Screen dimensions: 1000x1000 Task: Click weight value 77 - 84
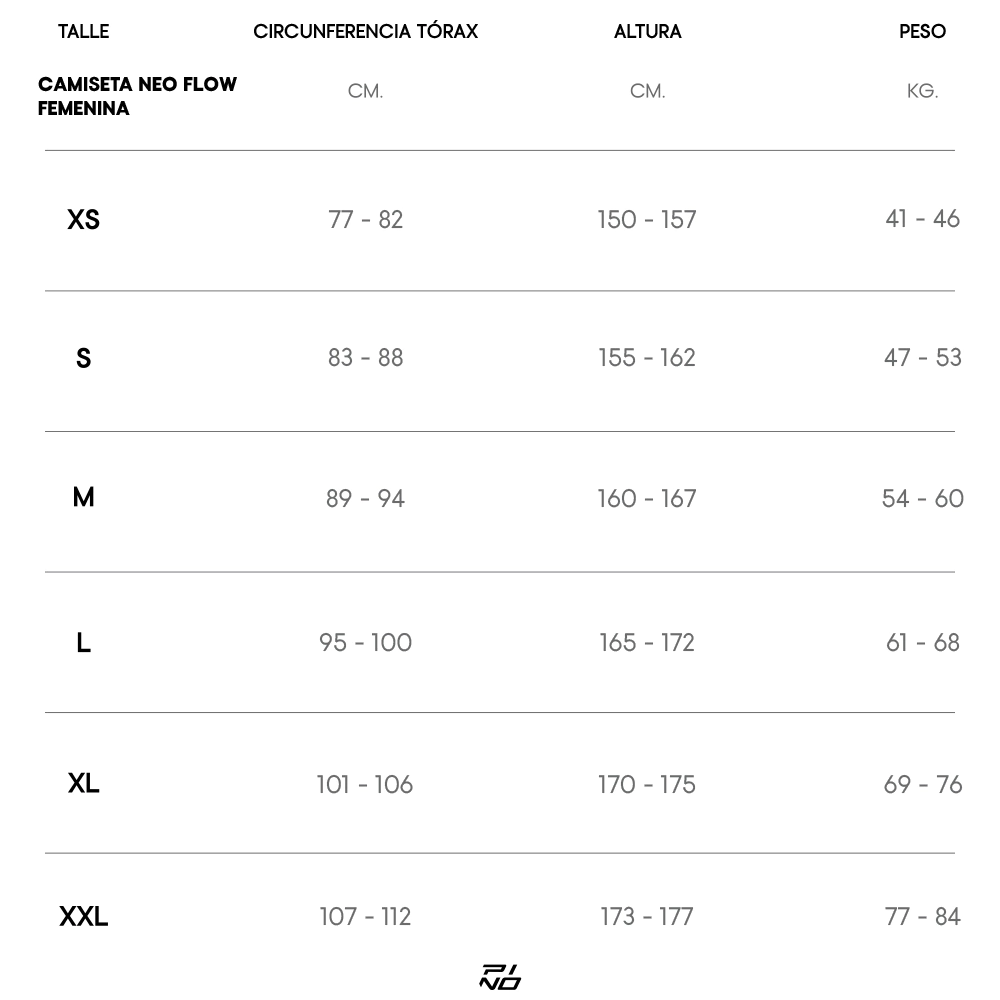[x=922, y=917]
